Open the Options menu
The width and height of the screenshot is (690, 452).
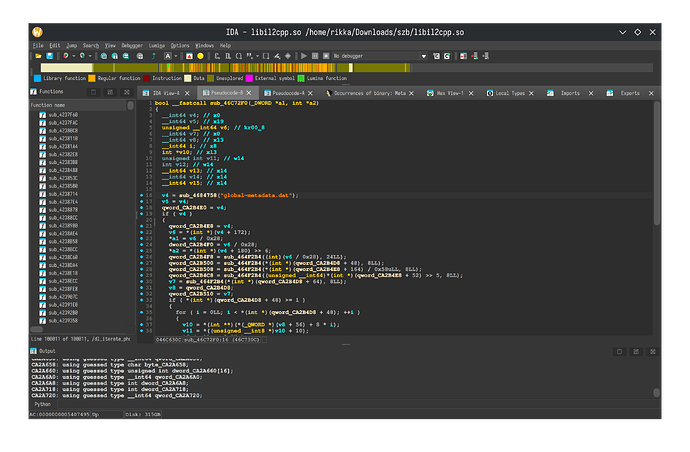click(180, 45)
